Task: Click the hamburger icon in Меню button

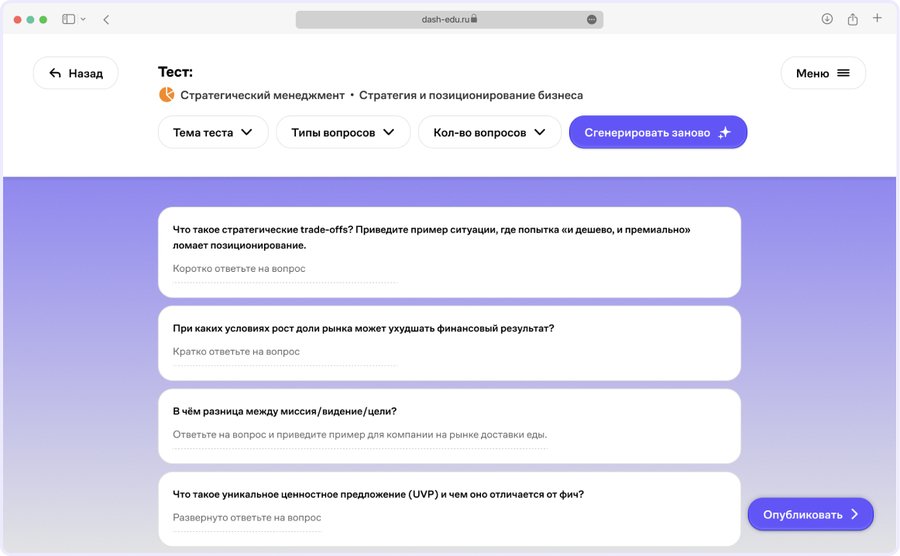Action: [843, 73]
